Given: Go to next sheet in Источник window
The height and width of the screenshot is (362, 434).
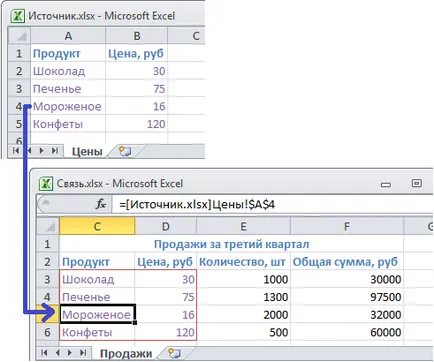Looking at the screenshot, I should [42, 151].
